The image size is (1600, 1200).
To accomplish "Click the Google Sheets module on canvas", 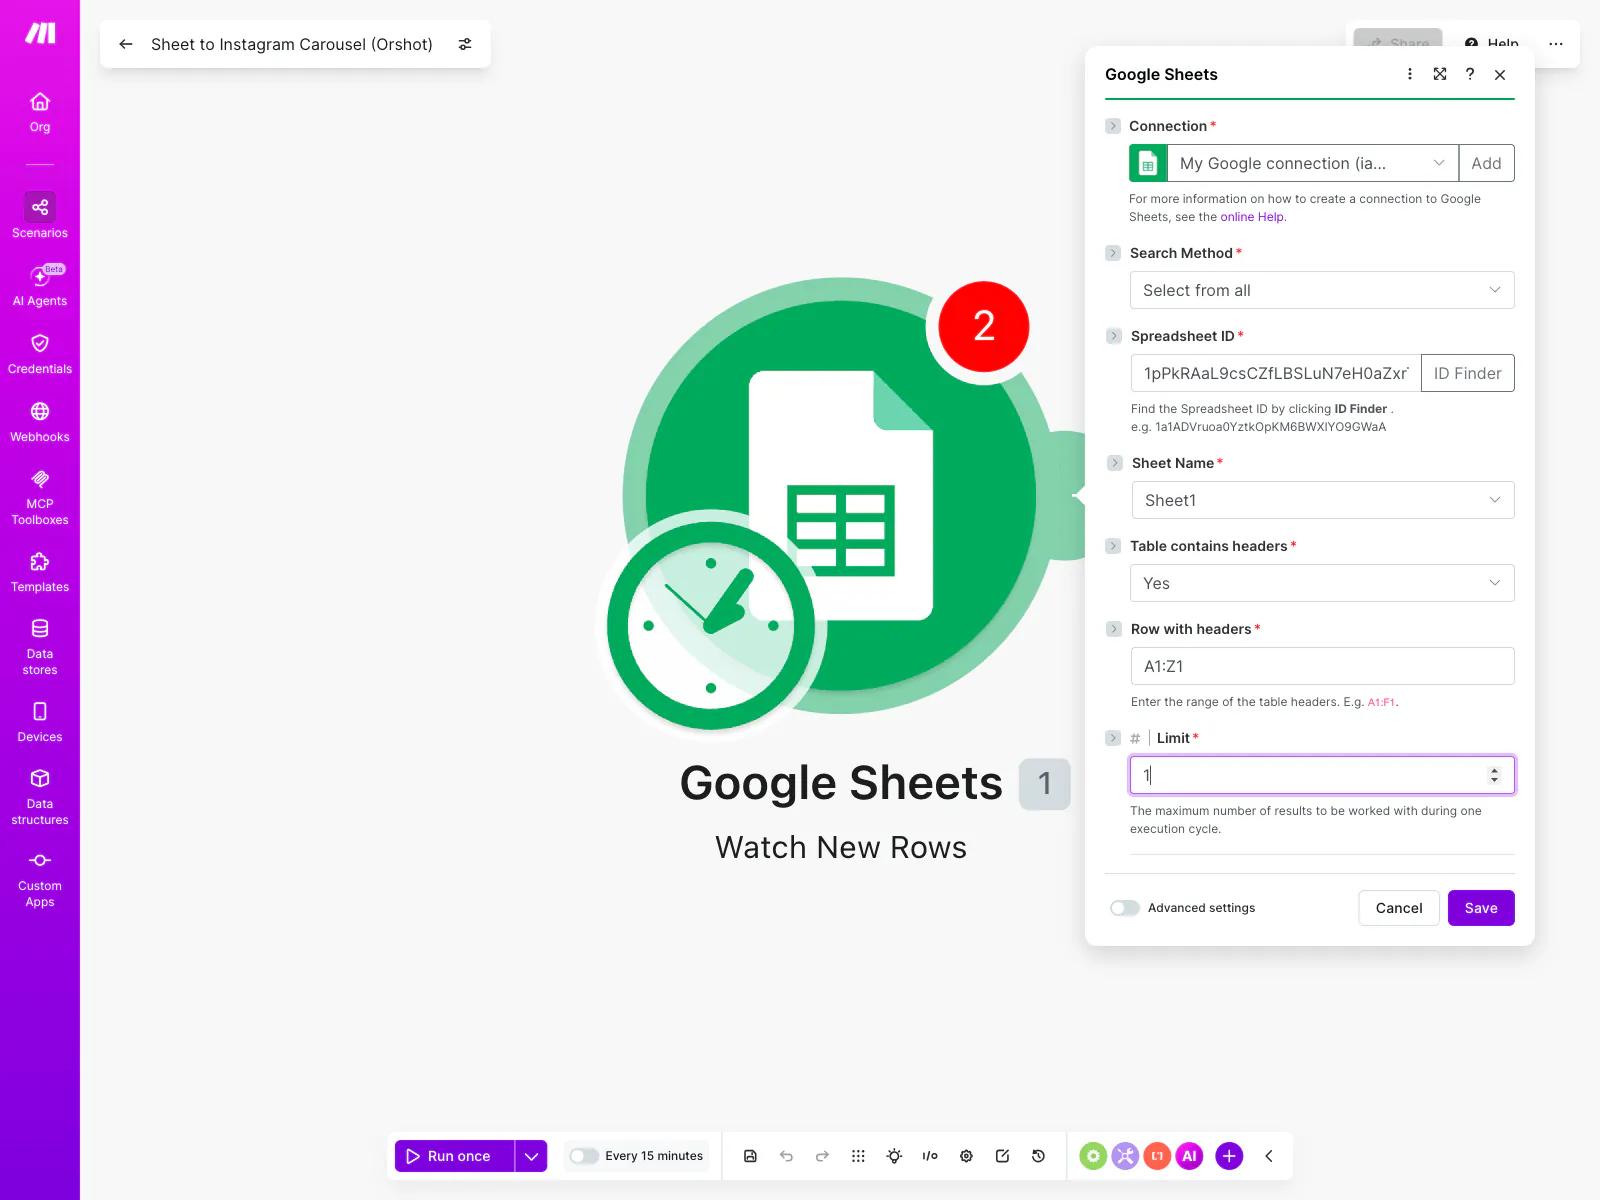I will click(x=842, y=495).
